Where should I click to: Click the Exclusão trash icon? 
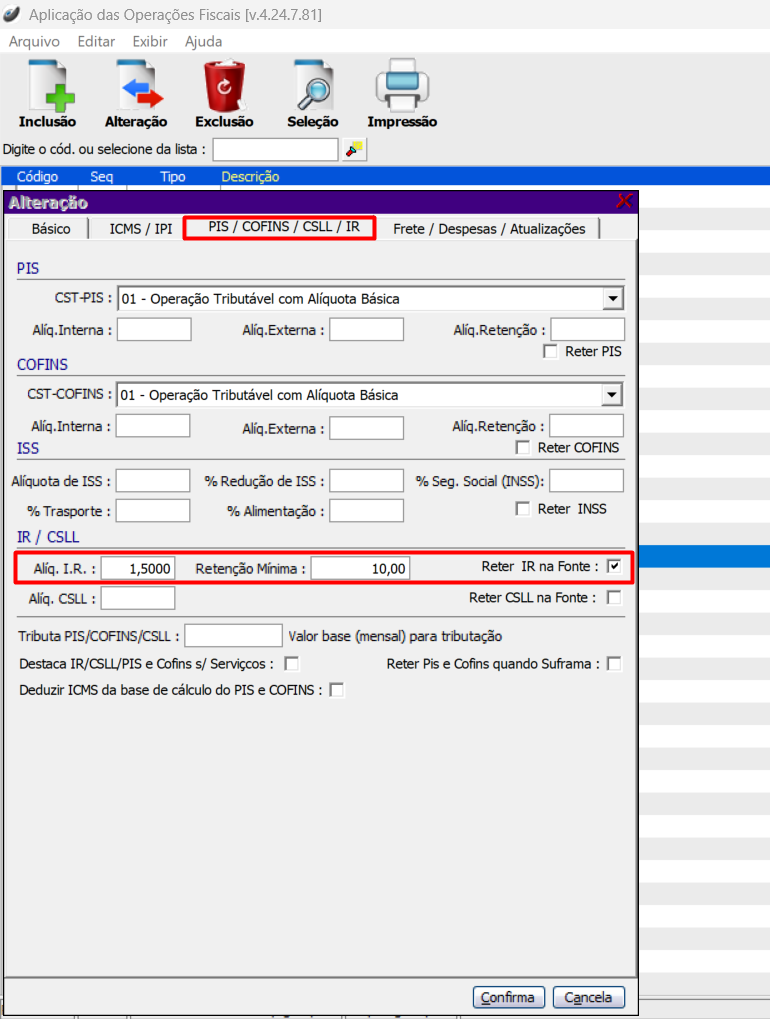[224, 87]
